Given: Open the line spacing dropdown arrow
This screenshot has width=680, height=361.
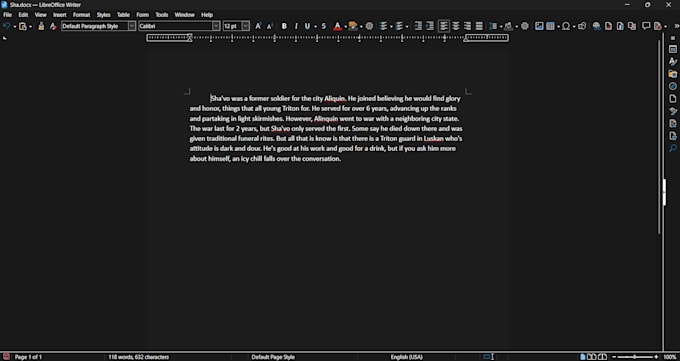Looking at the screenshot, I should [x=500, y=26].
